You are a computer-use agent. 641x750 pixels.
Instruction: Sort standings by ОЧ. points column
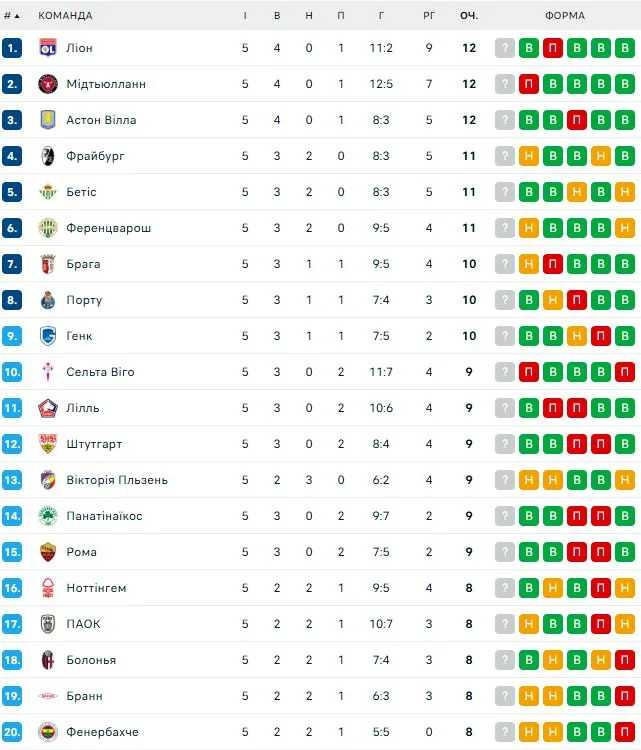(x=469, y=16)
